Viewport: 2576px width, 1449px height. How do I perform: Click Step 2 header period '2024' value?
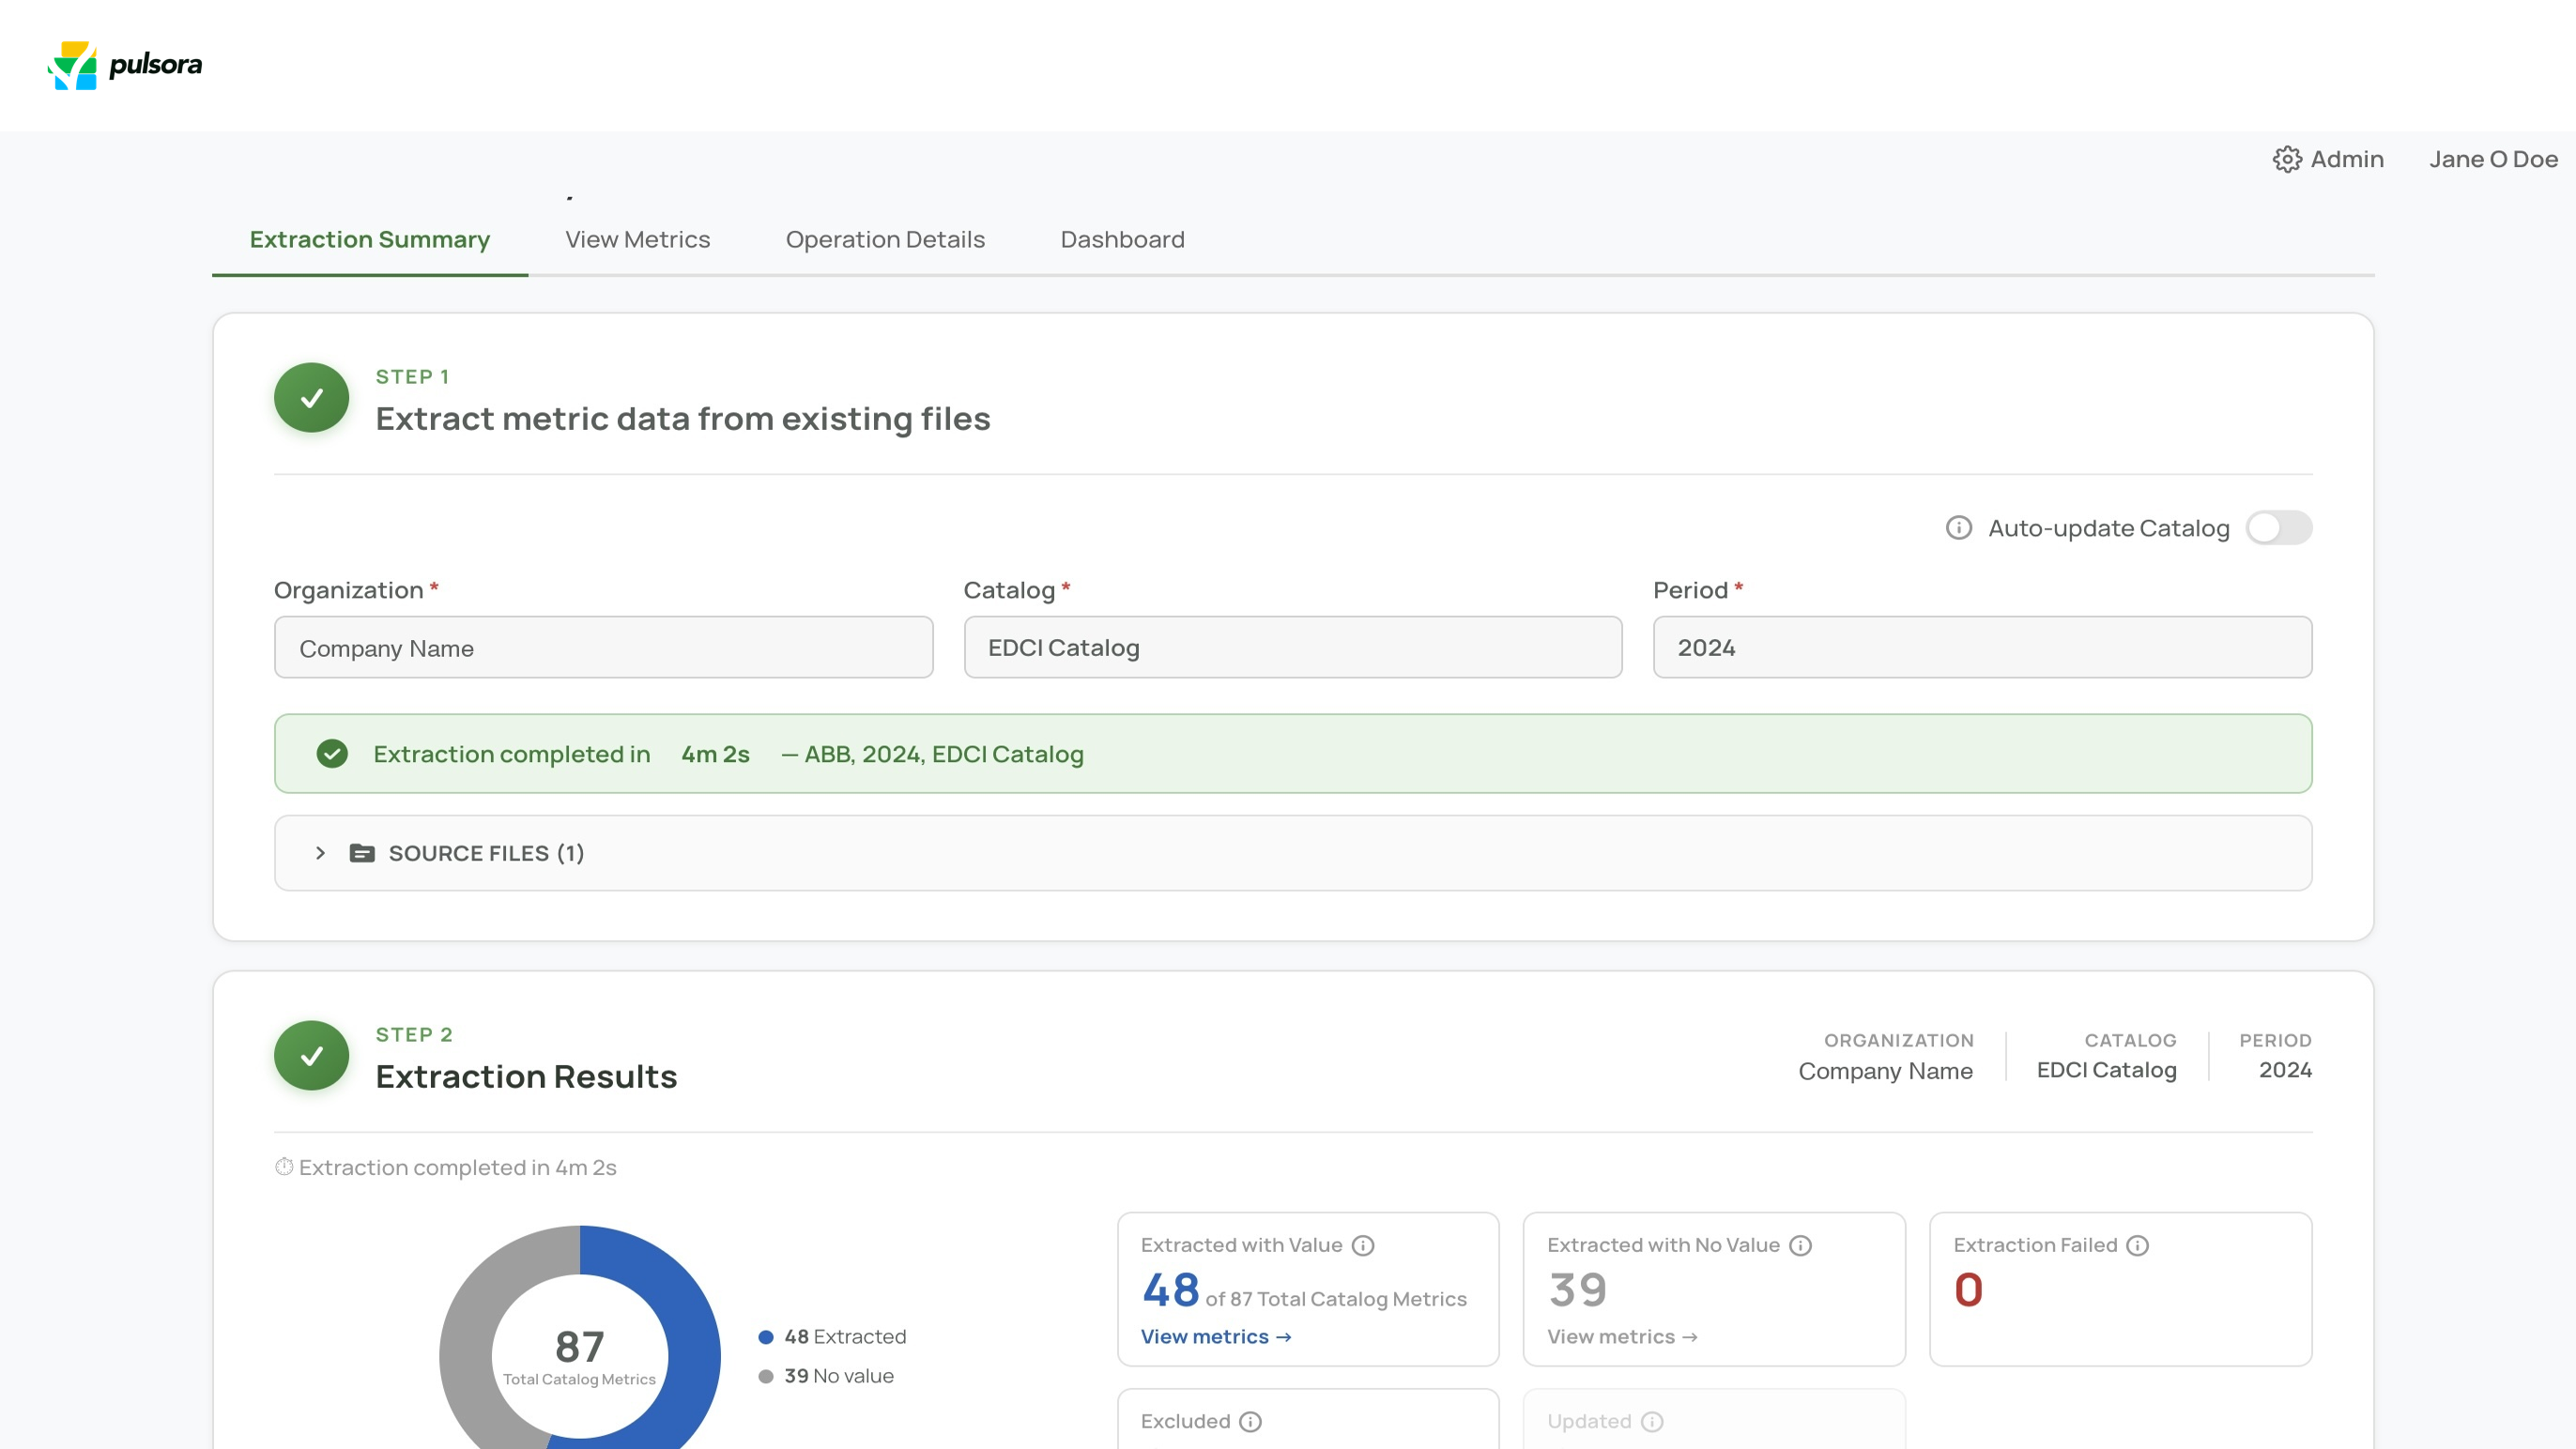click(2285, 1070)
